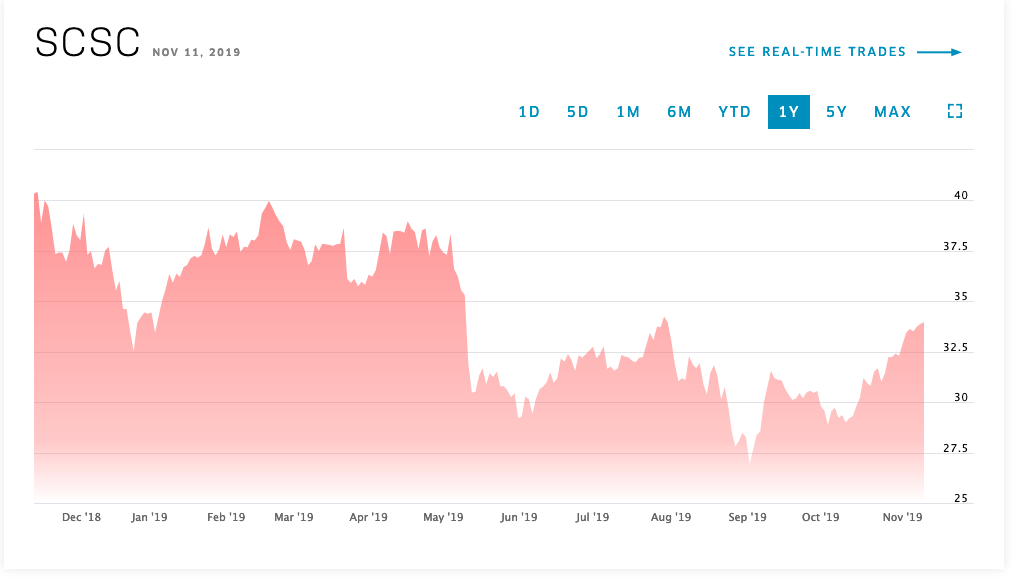Switch to the 5D chart view

coord(578,111)
